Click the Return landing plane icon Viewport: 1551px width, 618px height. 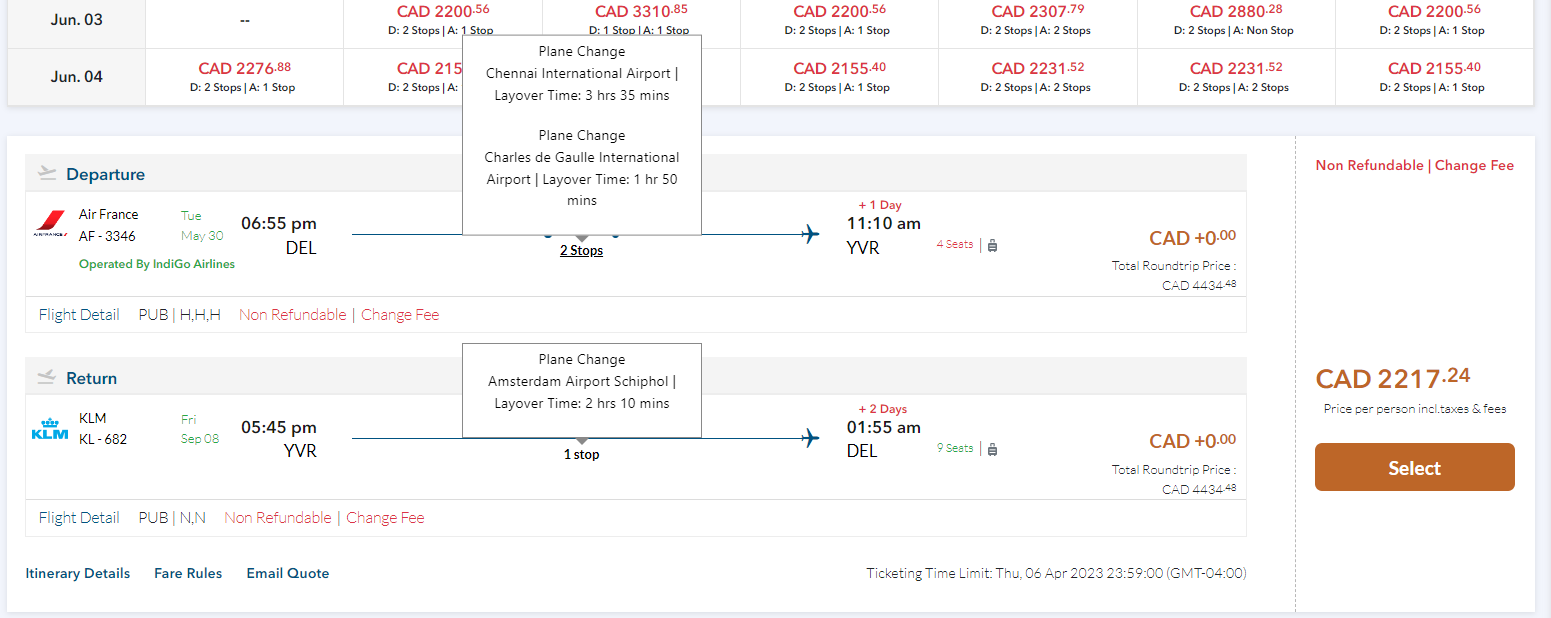coord(47,377)
